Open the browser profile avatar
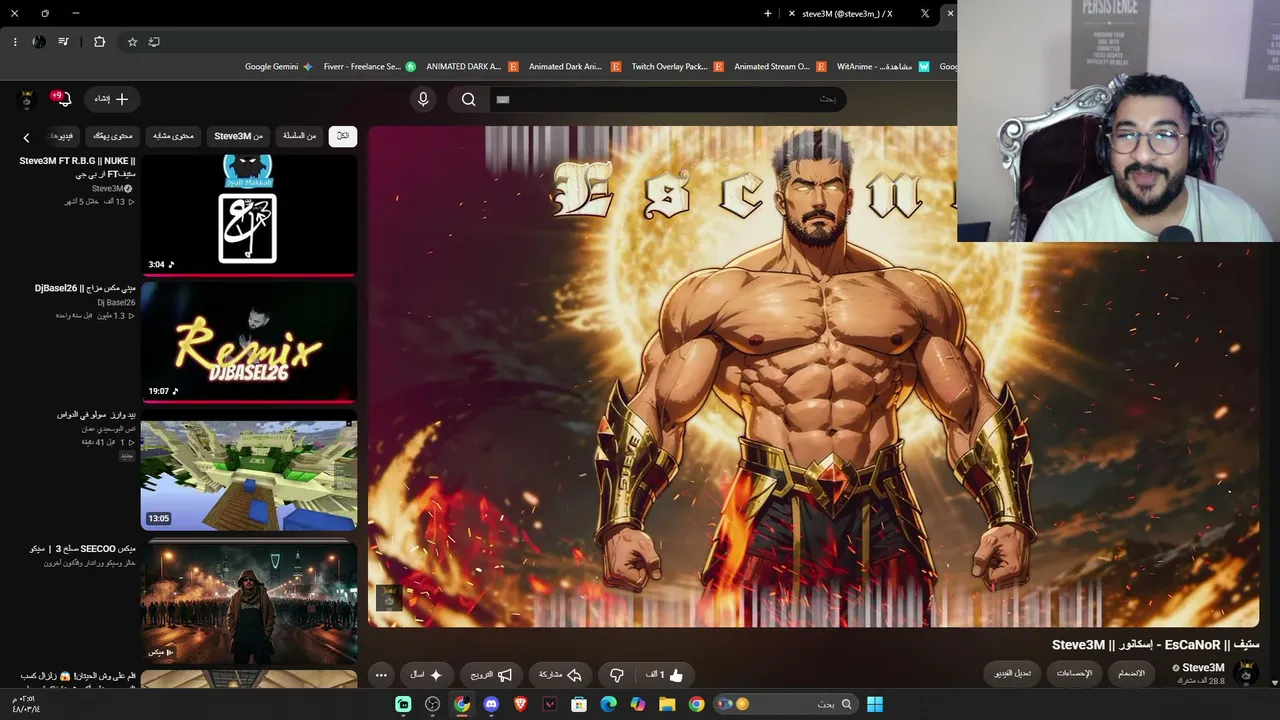This screenshot has width=1280, height=720. click(39, 42)
